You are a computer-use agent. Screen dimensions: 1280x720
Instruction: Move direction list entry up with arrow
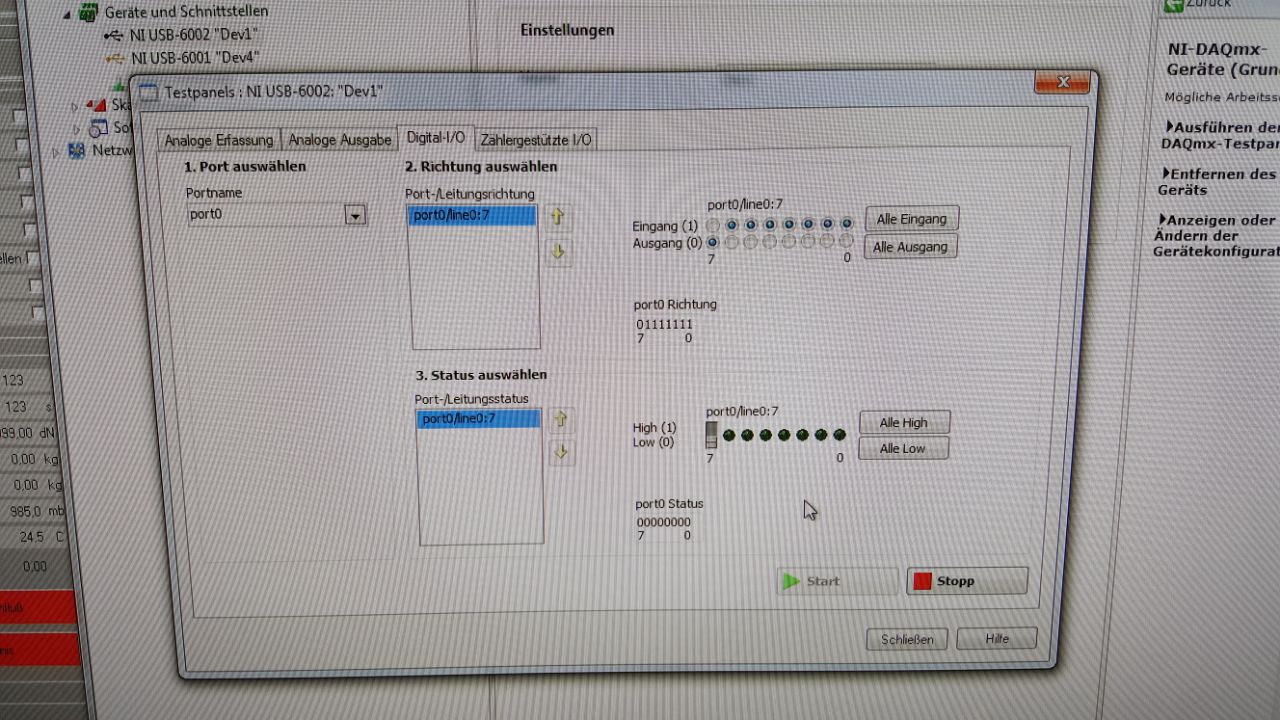pos(558,217)
